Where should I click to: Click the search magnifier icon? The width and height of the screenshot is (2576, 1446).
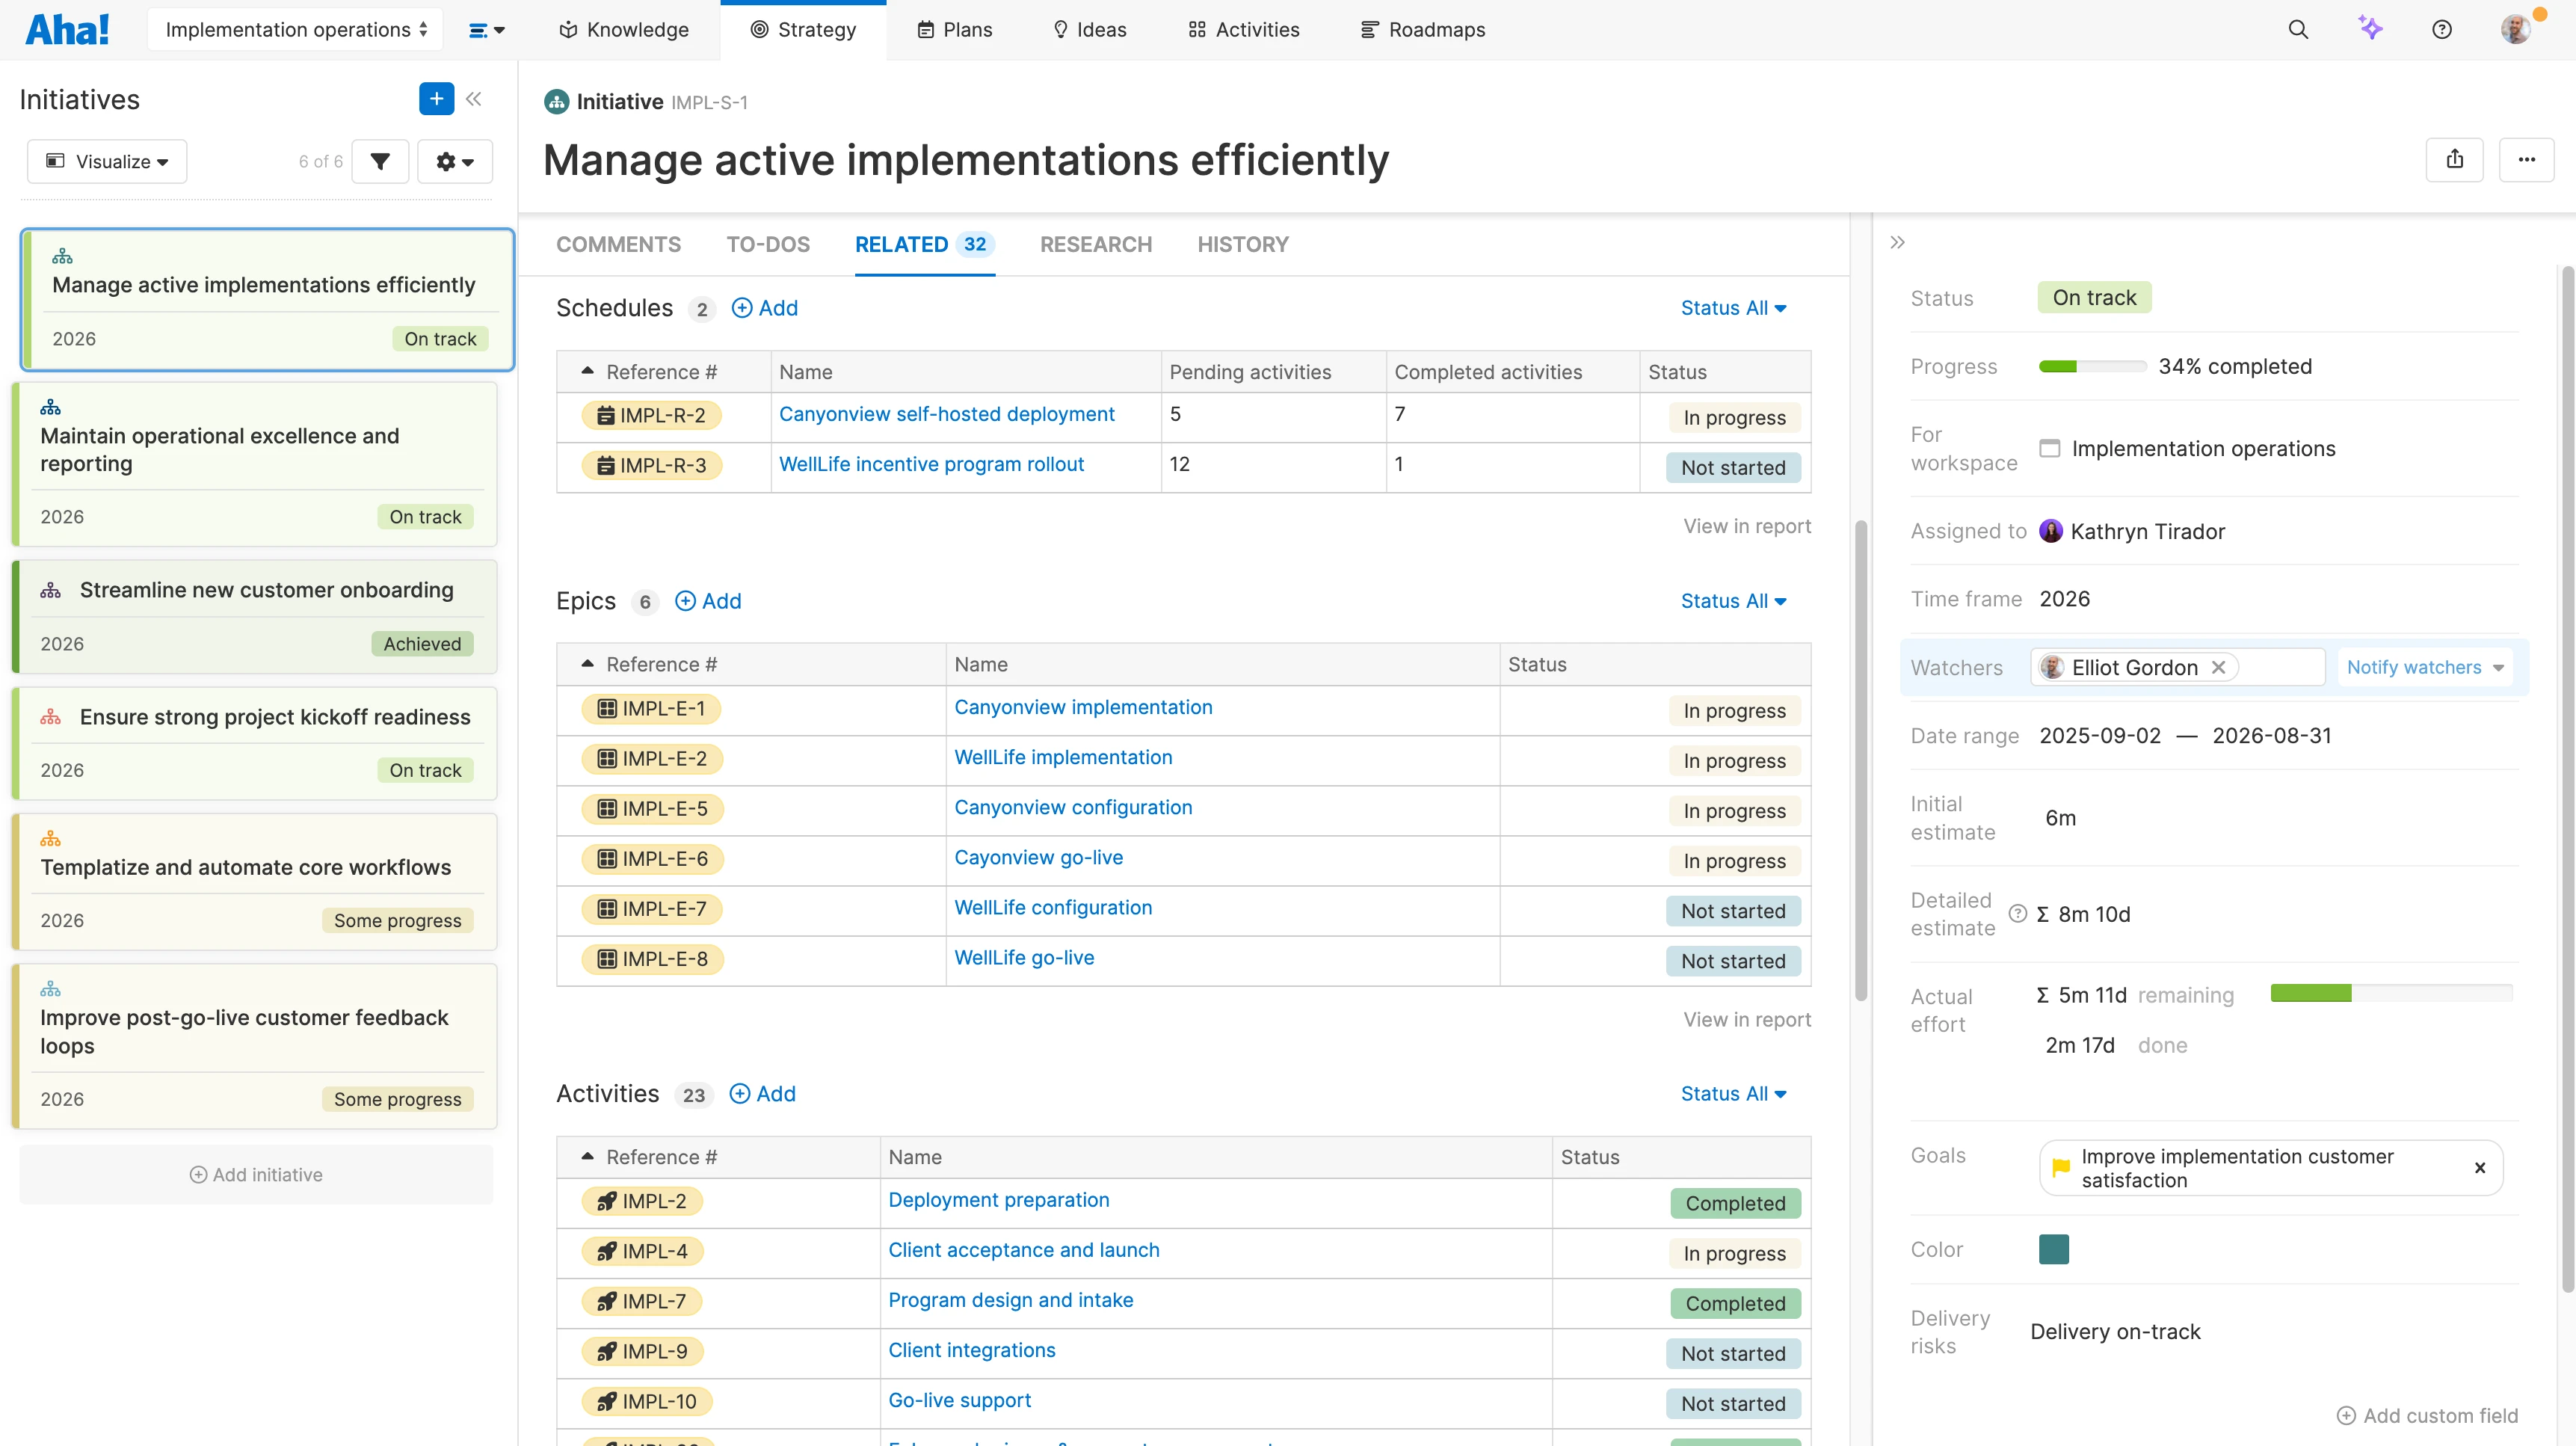[x=2298, y=29]
